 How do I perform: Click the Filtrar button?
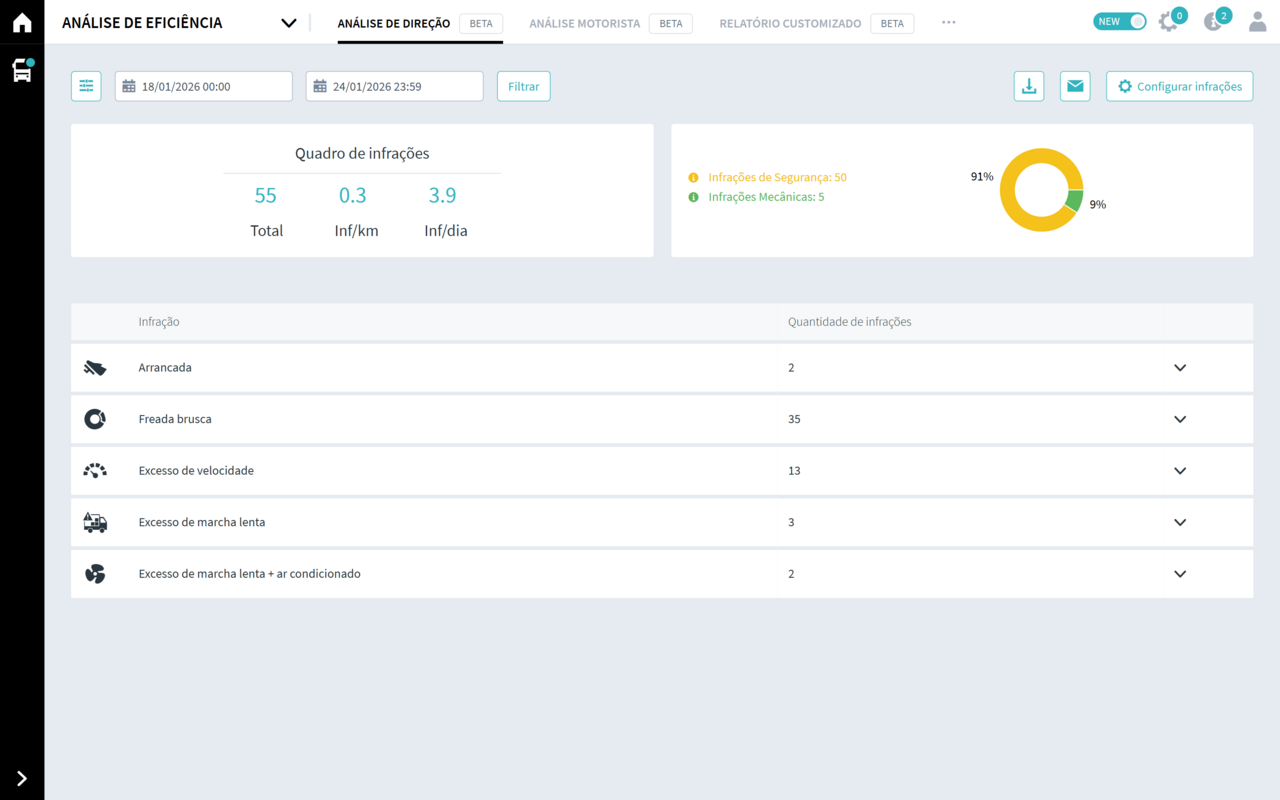coord(523,87)
